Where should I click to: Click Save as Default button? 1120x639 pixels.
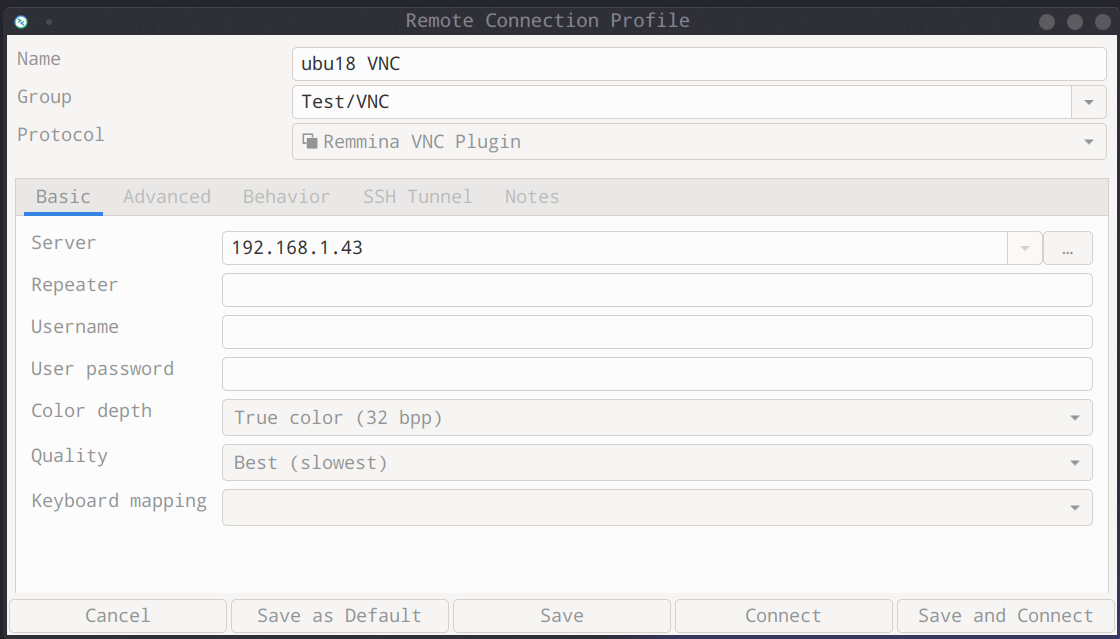pos(339,616)
